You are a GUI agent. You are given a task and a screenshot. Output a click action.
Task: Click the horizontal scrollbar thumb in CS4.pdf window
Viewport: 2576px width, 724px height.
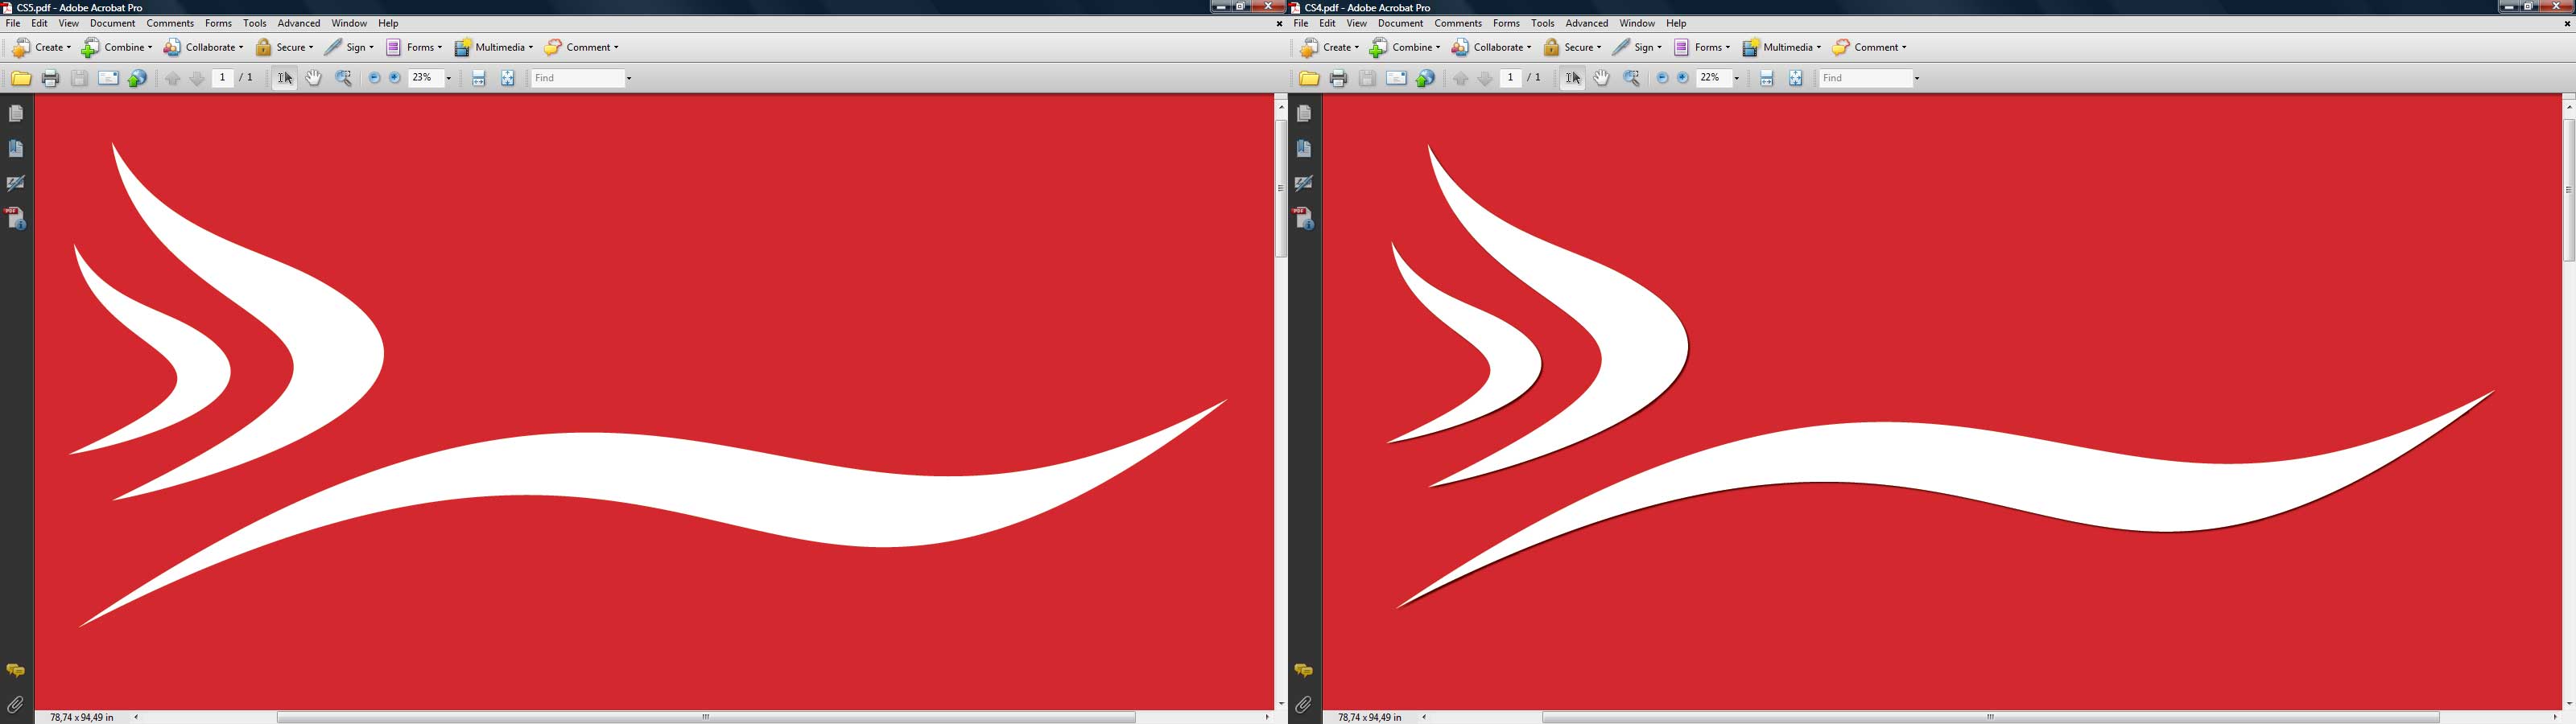[x=1991, y=717]
